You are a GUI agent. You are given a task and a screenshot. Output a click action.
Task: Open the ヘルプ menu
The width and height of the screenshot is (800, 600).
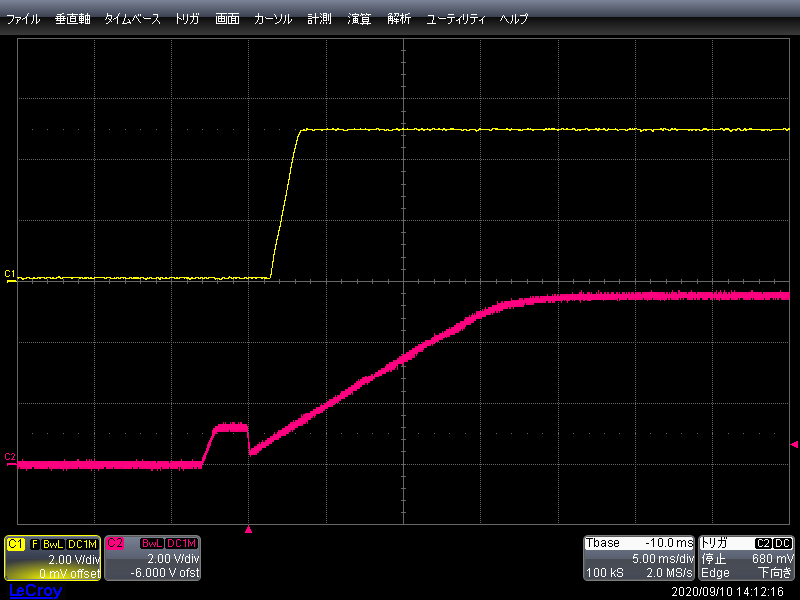point(514,19)
